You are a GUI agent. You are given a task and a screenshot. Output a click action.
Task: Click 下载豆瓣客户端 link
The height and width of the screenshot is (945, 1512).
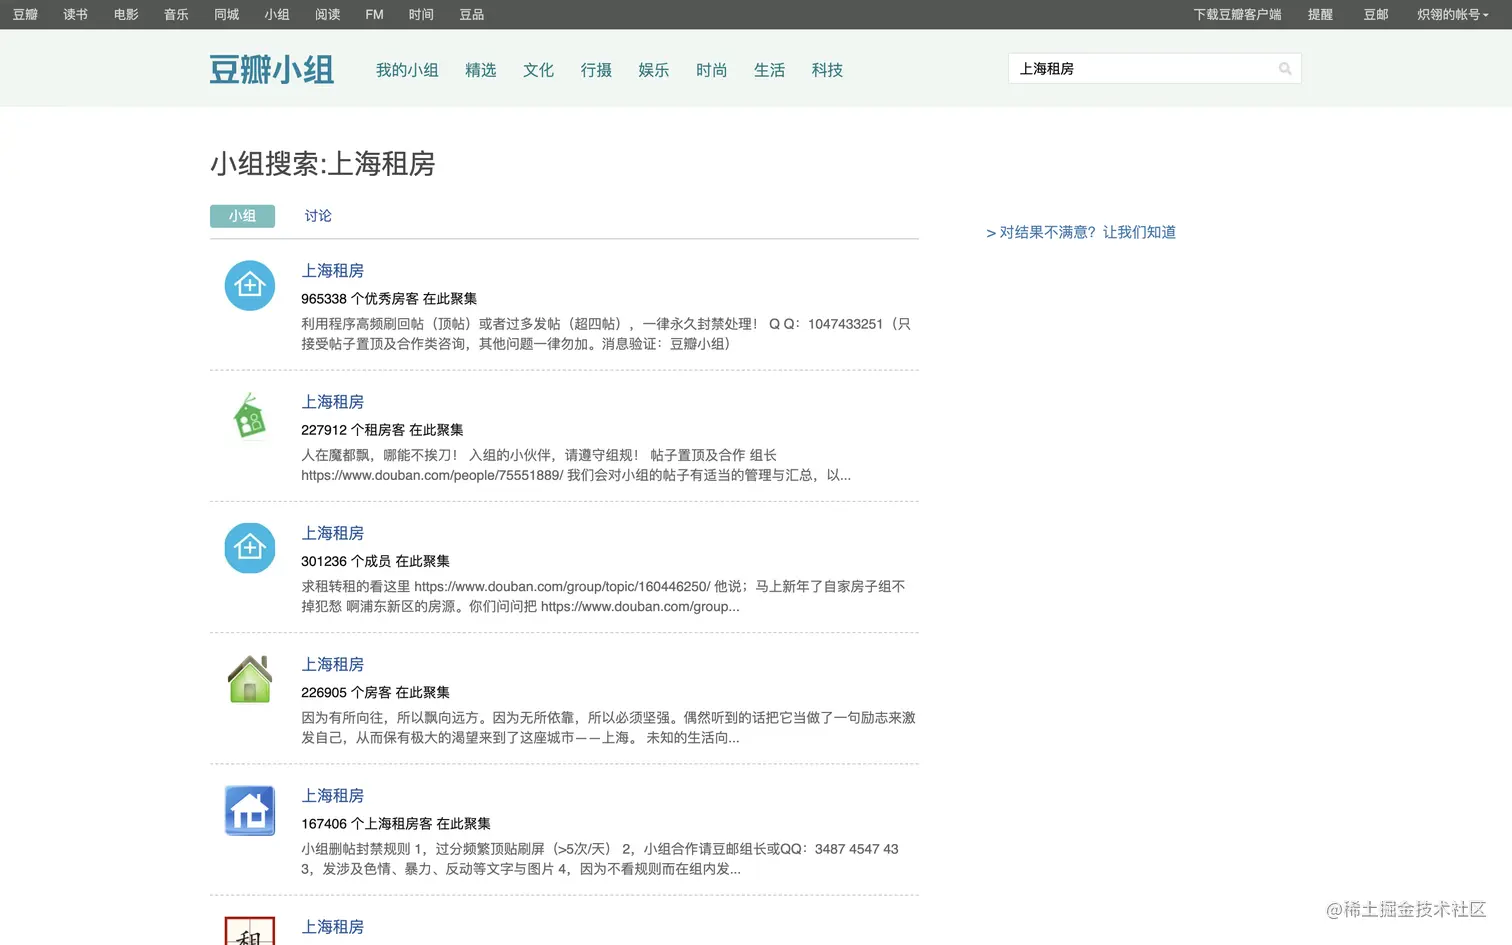click(x=1237, y=14)
